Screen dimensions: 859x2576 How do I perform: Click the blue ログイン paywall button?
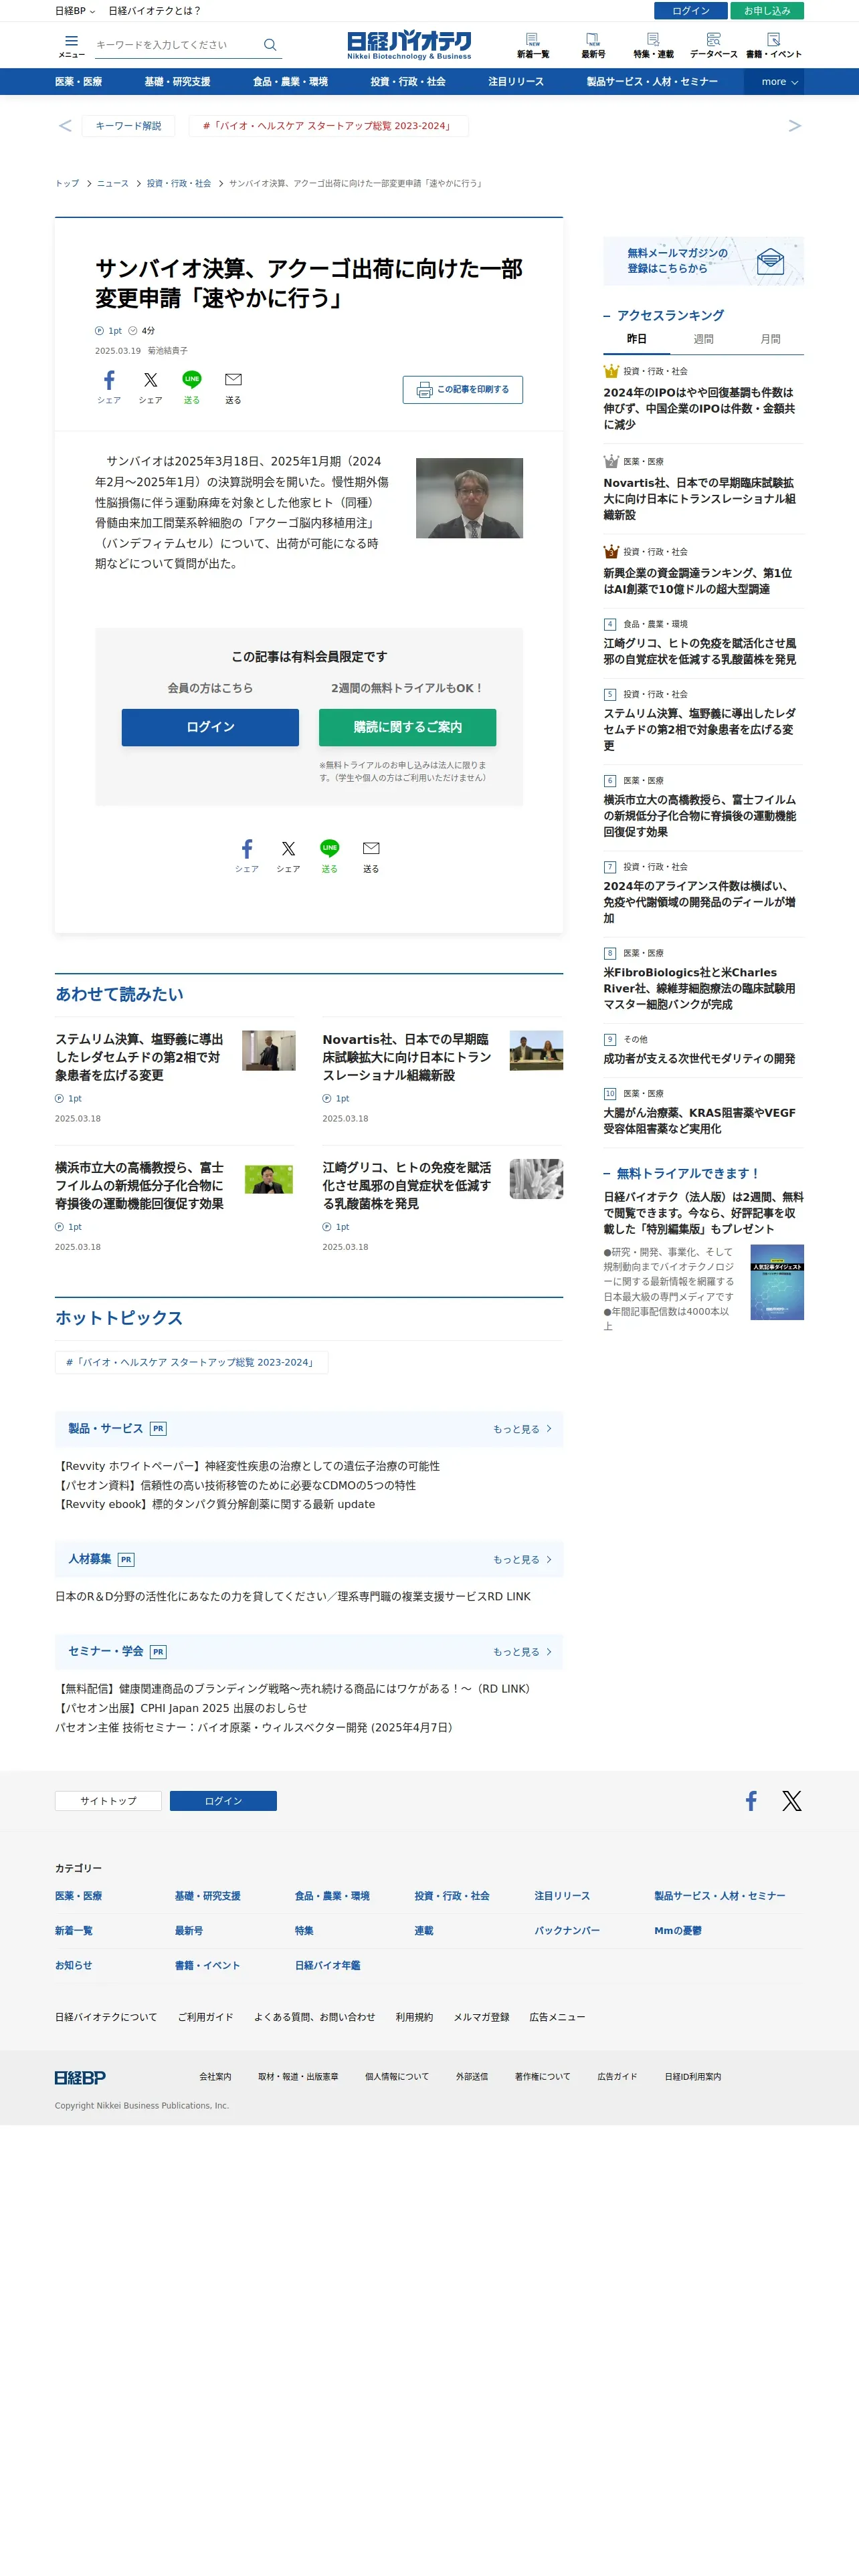[210, 727]
